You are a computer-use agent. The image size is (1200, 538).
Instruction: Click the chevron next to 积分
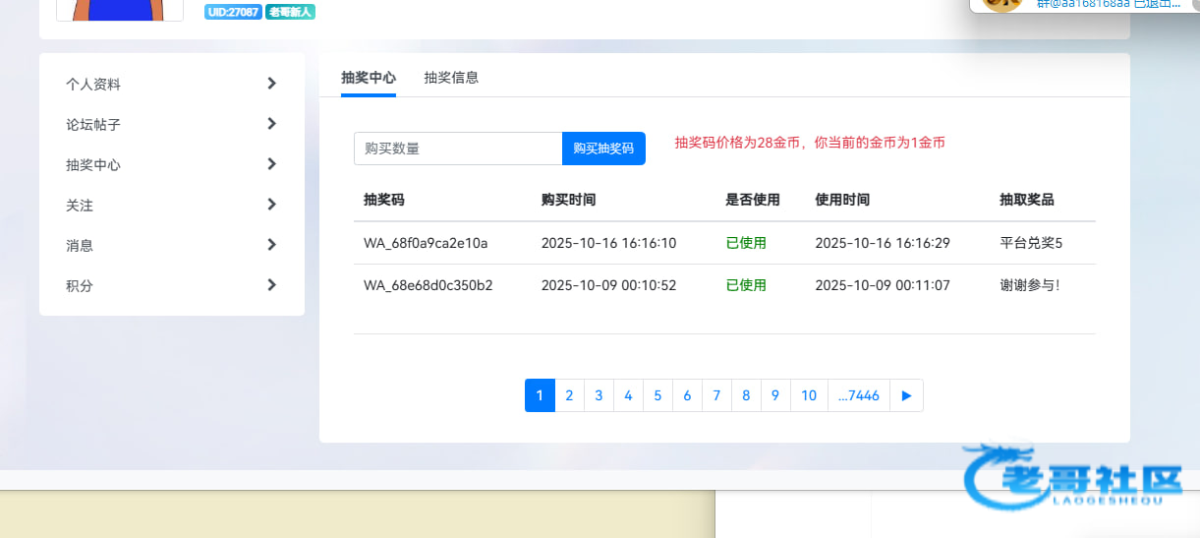coord(271,285)
